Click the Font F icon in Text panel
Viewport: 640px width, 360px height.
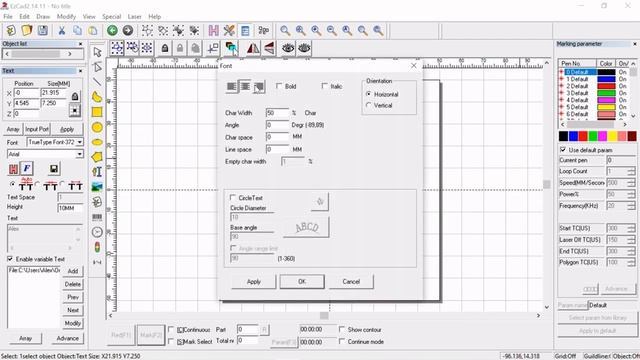[27, 168]
